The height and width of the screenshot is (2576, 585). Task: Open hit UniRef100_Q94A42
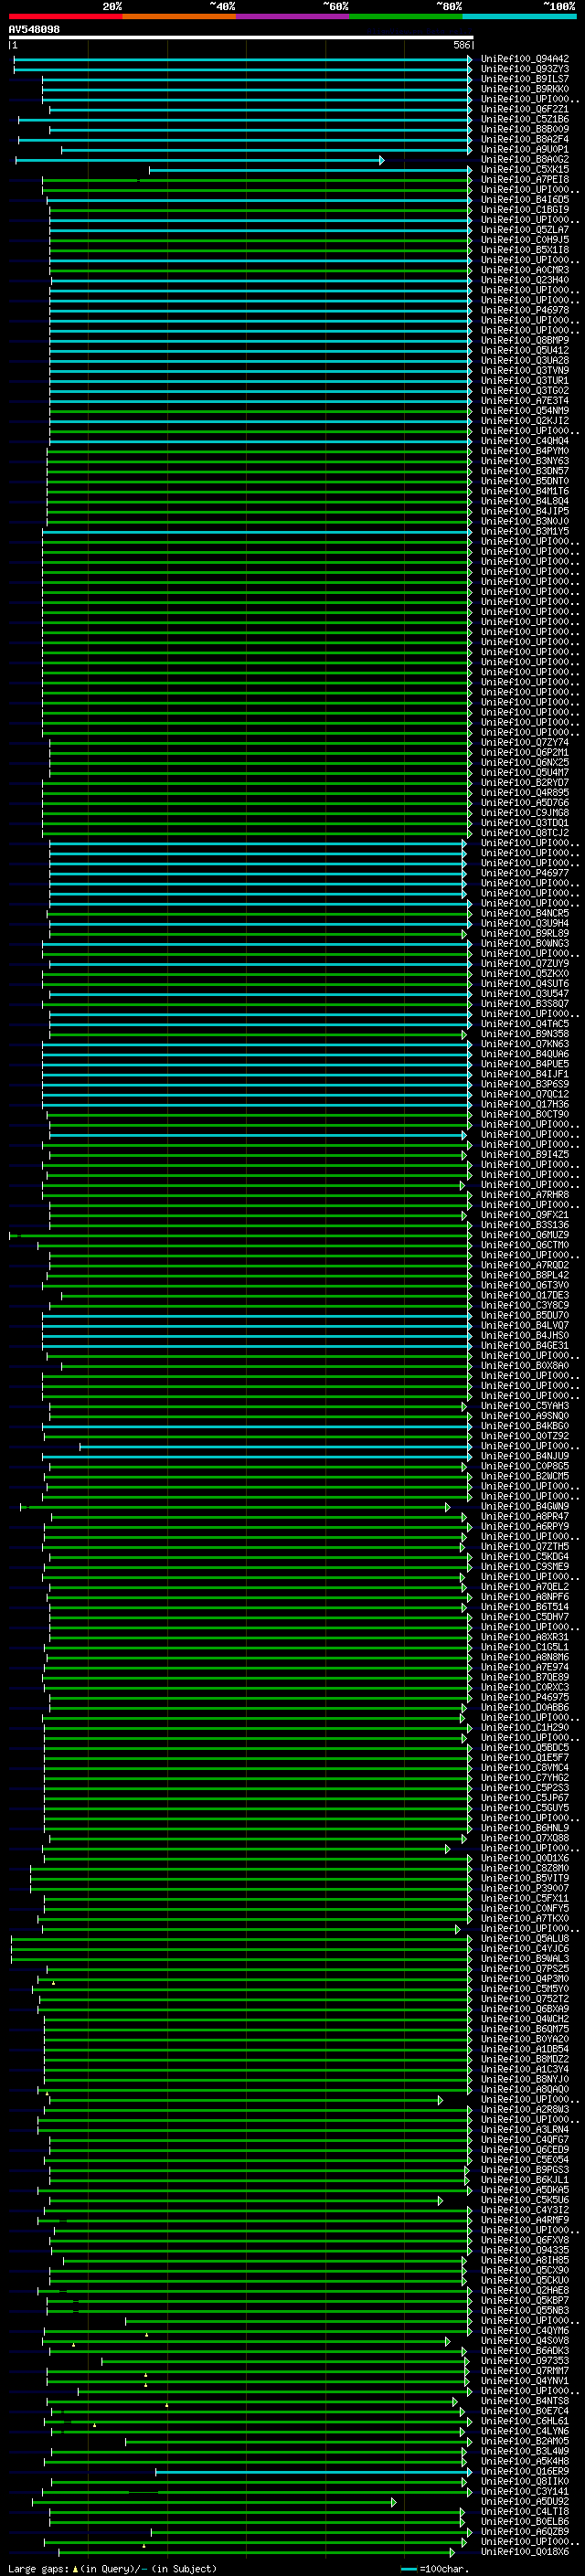click(x=524, y=59)
